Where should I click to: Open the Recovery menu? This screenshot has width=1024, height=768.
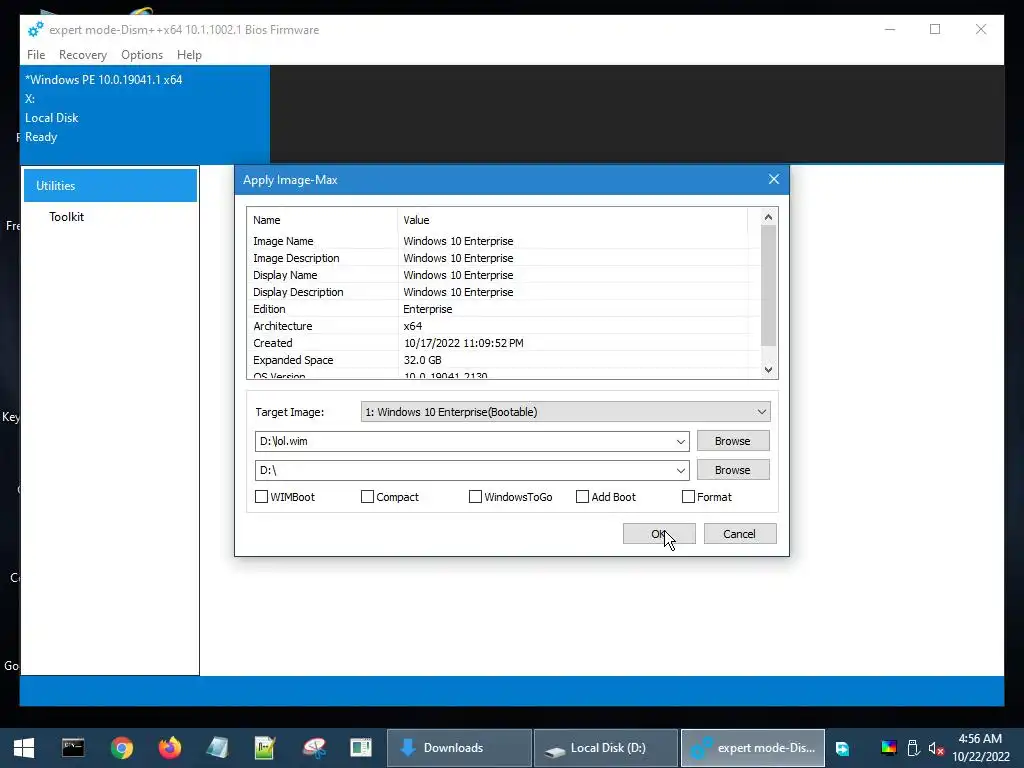click(x=83, y=55)
